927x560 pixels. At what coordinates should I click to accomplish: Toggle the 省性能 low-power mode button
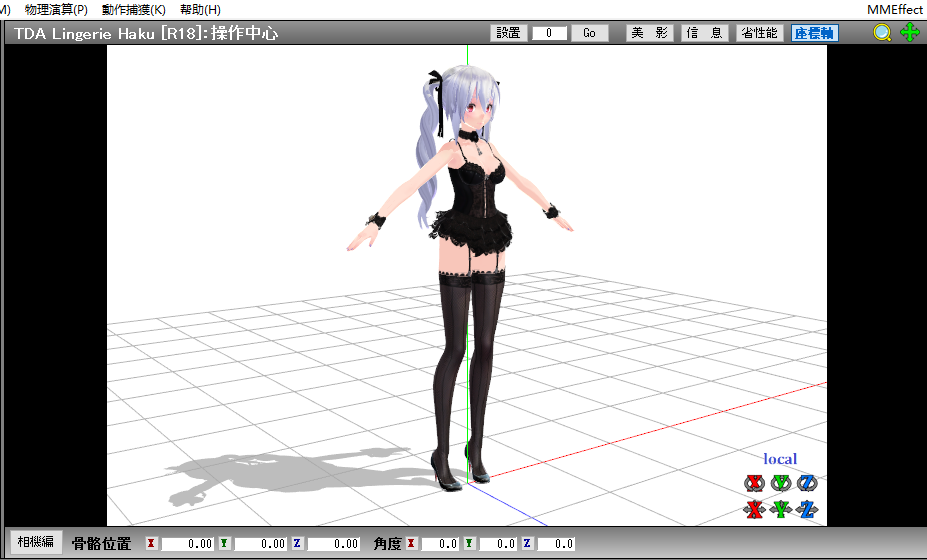(759, 33)
